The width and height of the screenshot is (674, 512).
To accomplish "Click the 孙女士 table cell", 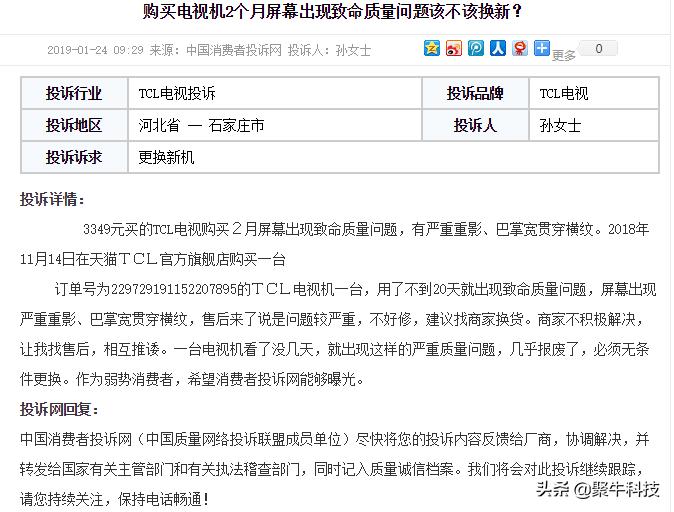I will pyautogui.click(x=594, y=125).
